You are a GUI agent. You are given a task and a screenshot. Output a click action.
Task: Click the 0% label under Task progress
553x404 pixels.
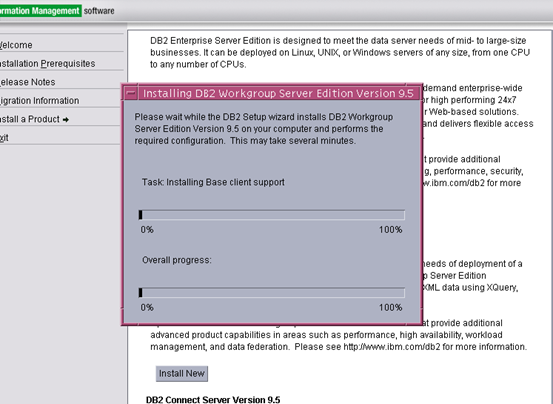click(x=147, y=230)
